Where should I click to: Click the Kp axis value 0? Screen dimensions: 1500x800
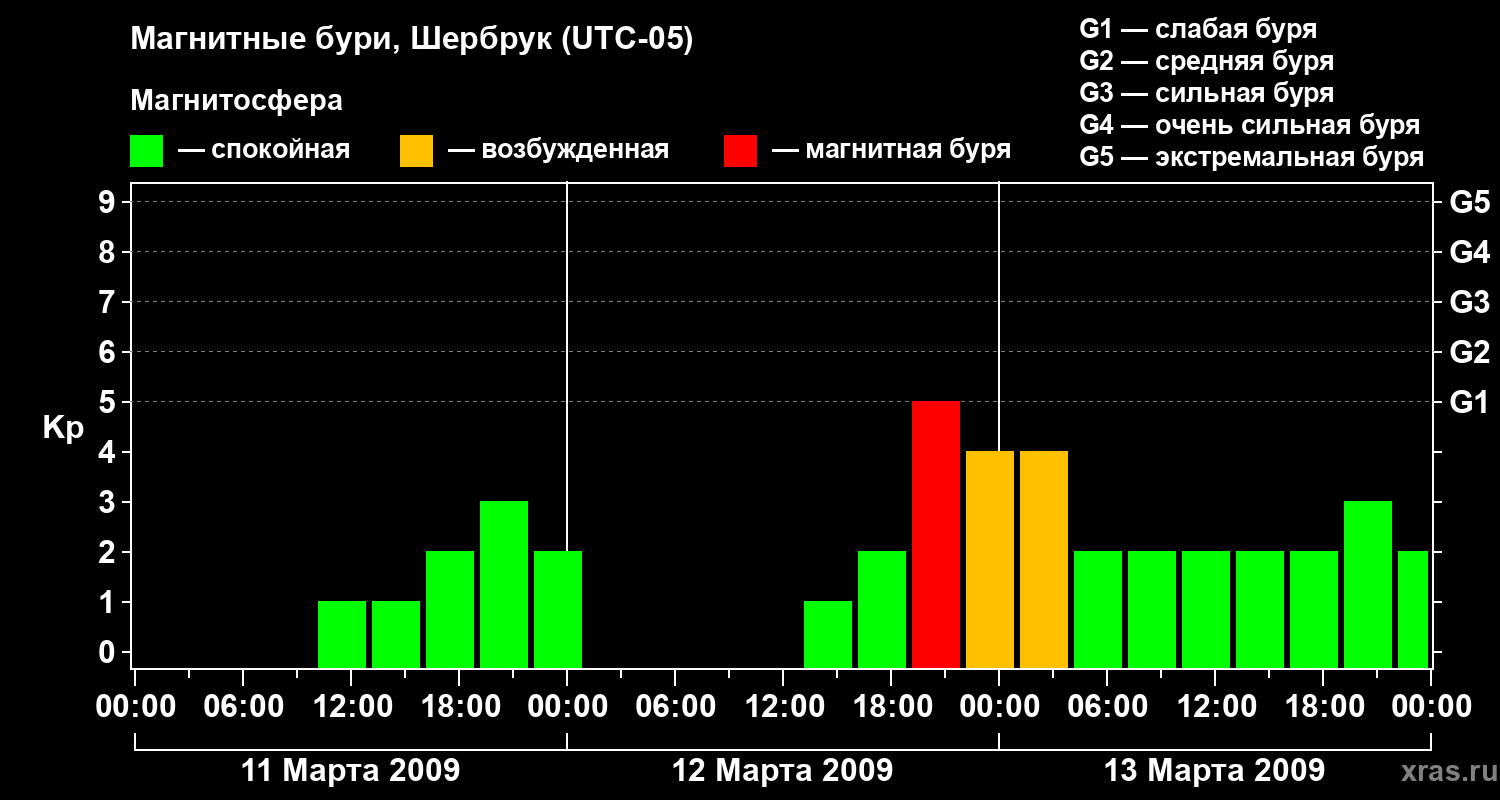(109, 652)
